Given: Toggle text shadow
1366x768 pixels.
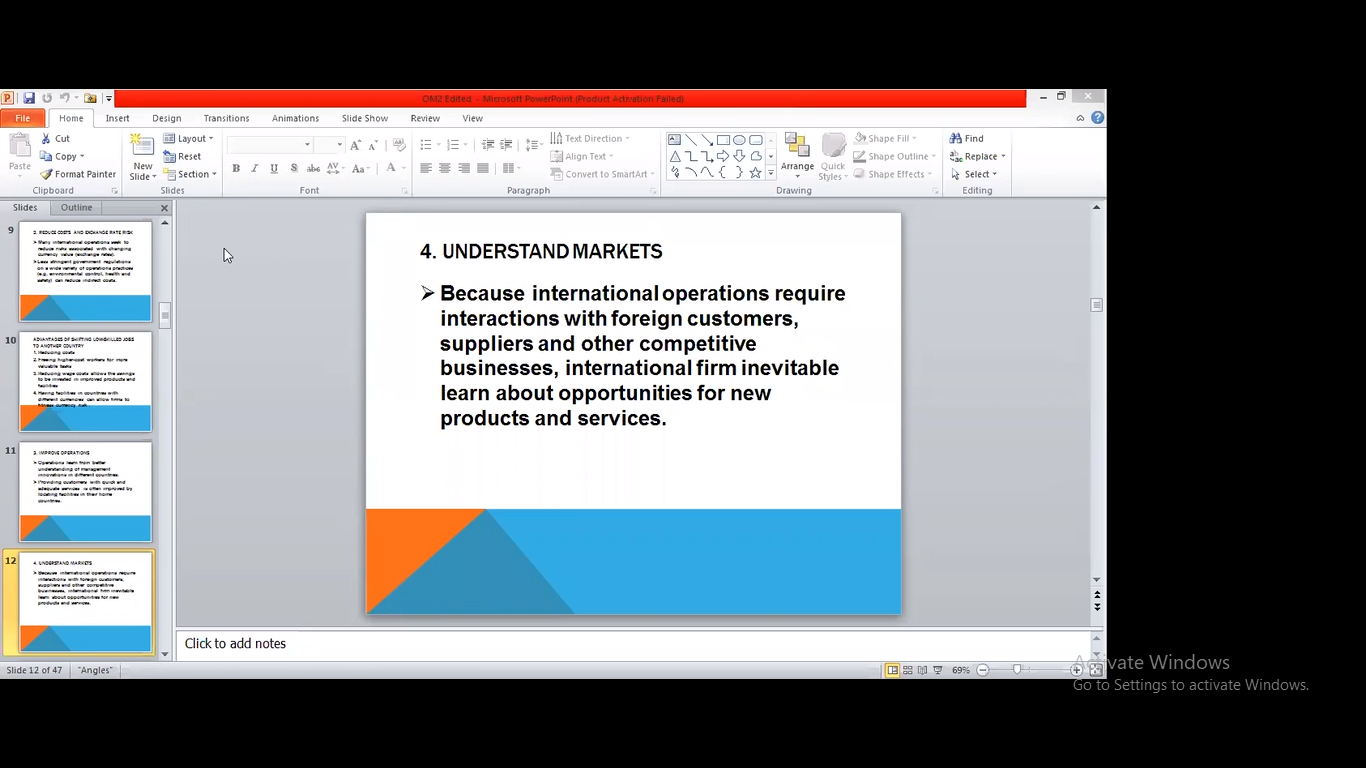Looking at the screenshot, I should click(x=293, y=168).
